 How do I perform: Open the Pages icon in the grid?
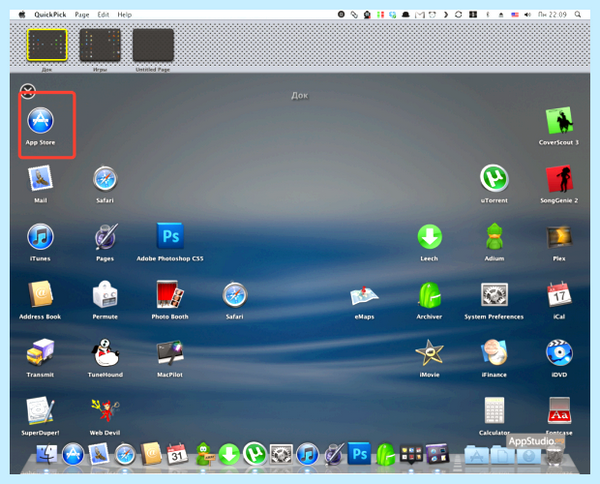pos(106,236)
